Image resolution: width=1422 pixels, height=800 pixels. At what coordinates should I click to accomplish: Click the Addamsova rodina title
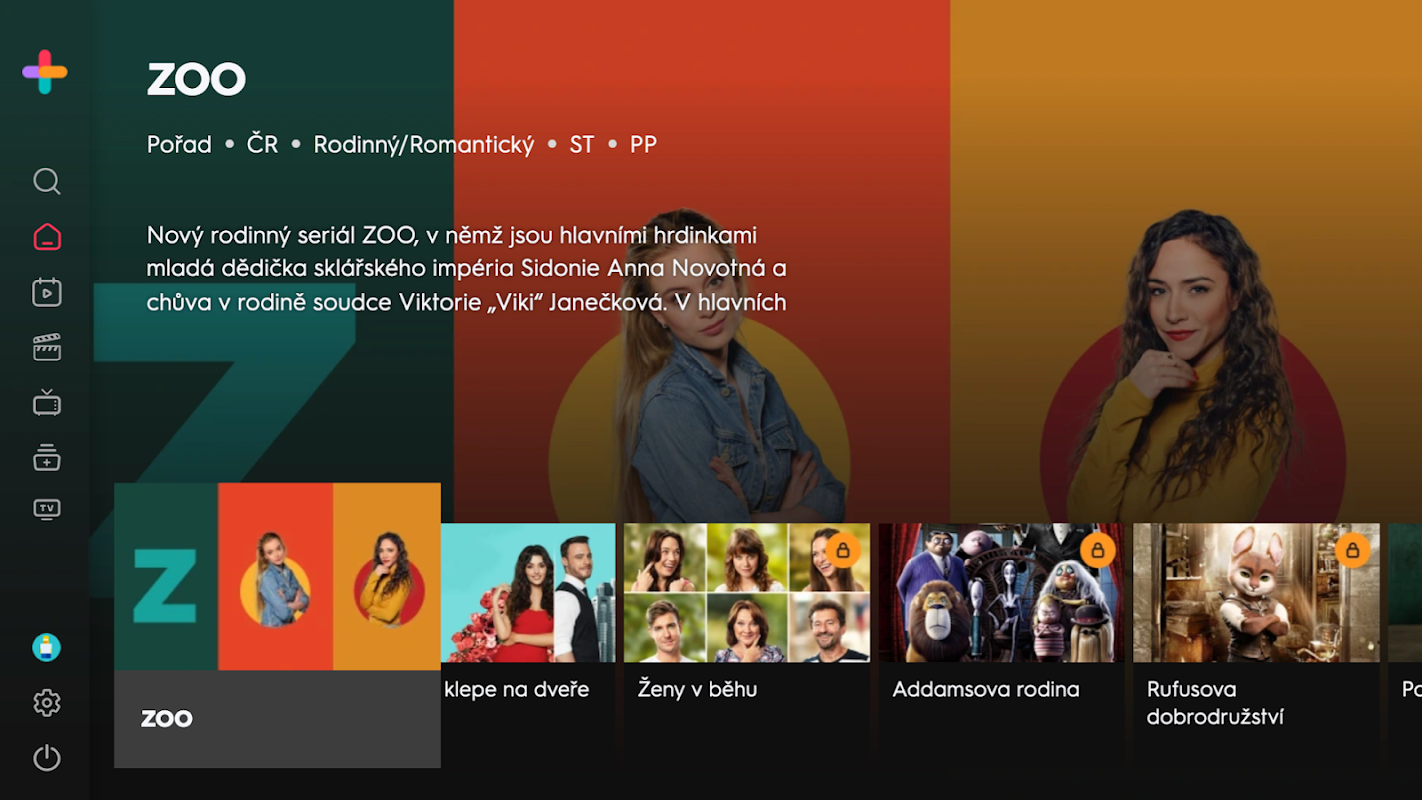click(x=986, y=689)
